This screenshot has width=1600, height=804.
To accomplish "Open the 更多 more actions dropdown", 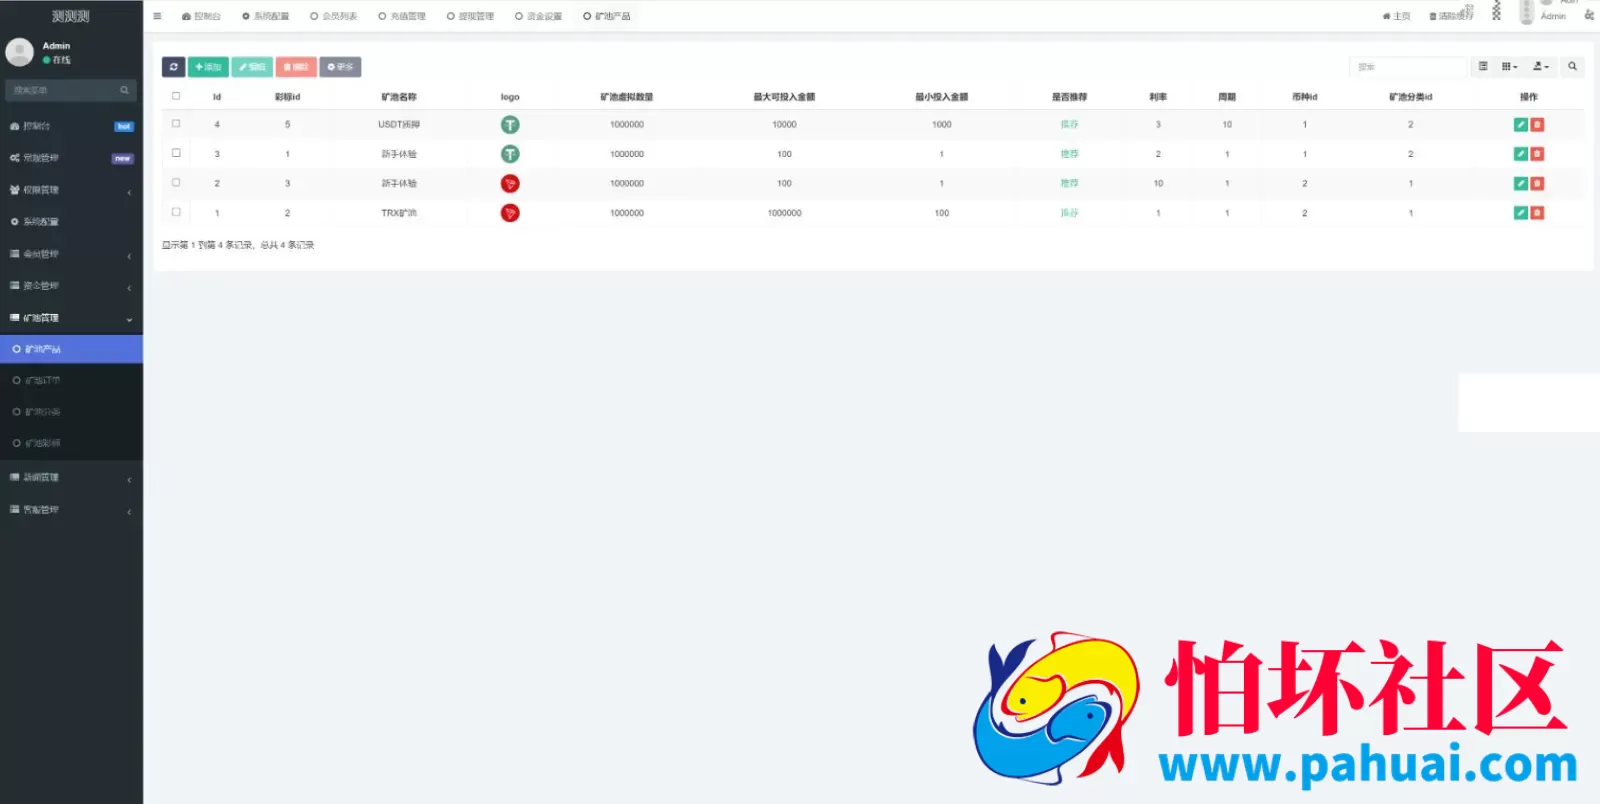I will 341,67.
